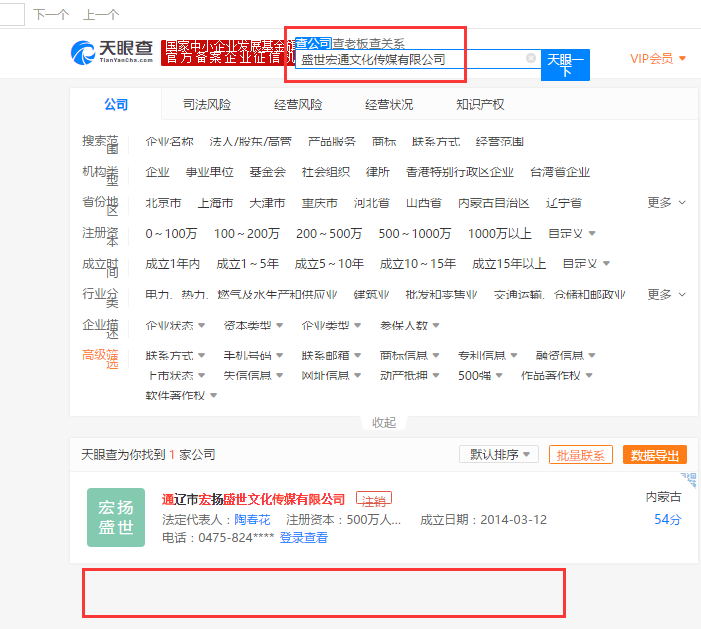Open the 动产抵押 dropdown filter
Screen dimensions: 701x629
409,376
